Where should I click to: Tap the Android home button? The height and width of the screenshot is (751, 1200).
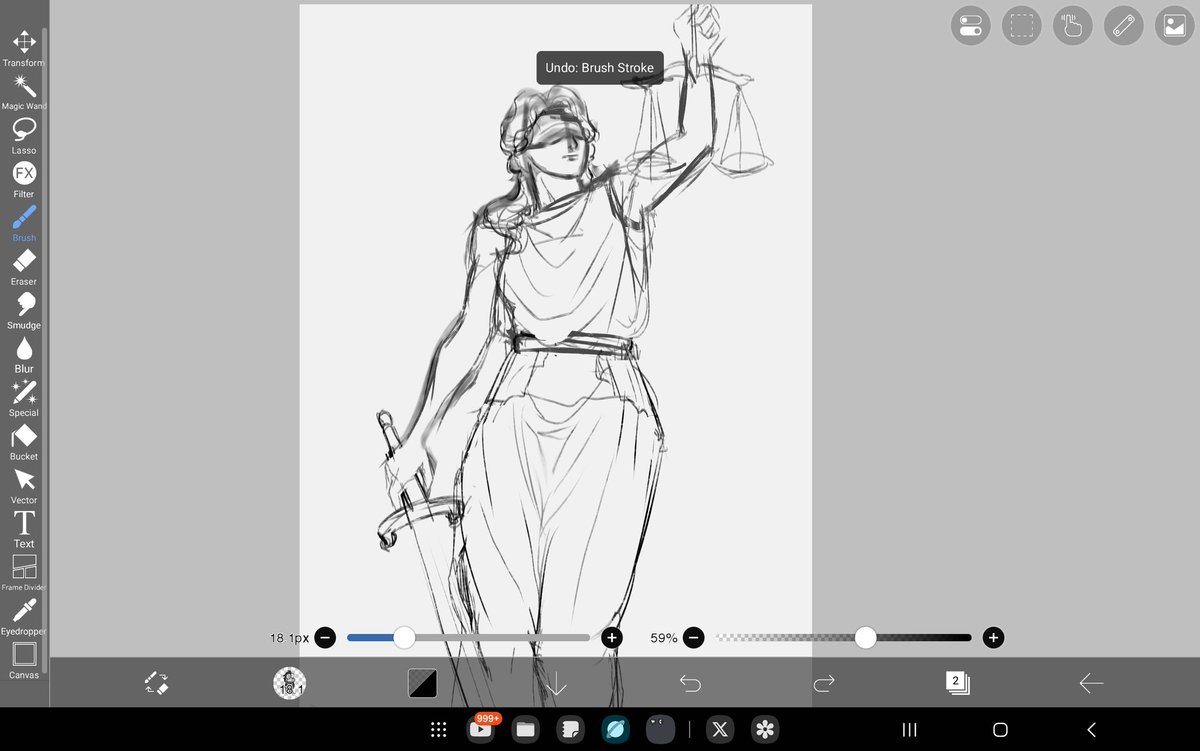(1000, 730)
